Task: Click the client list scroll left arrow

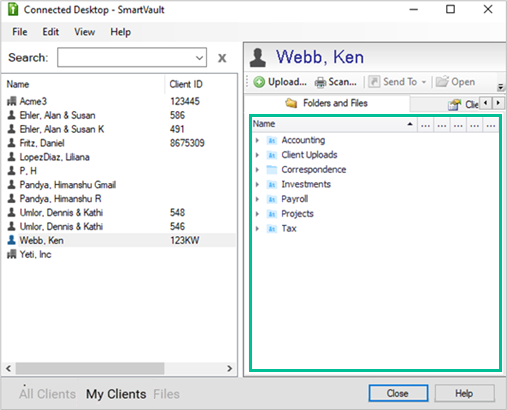Action: click(x=9, y=368)
